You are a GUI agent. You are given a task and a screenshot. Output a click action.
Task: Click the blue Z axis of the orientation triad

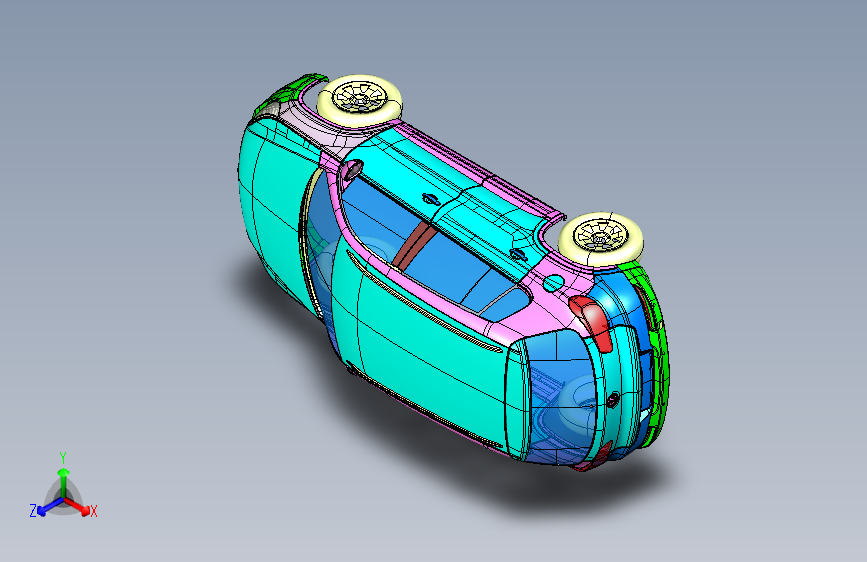pos(50,507)
